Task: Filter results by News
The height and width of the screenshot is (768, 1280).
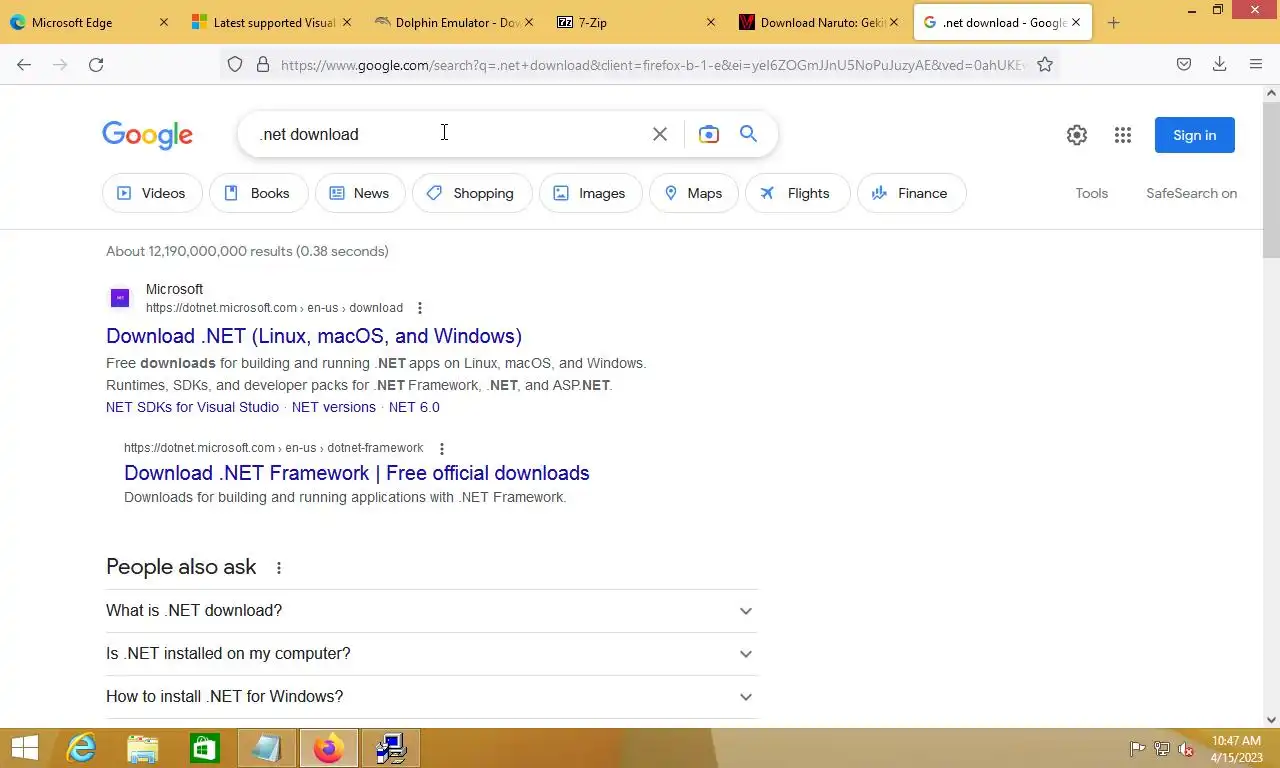Action: [360, 193]
